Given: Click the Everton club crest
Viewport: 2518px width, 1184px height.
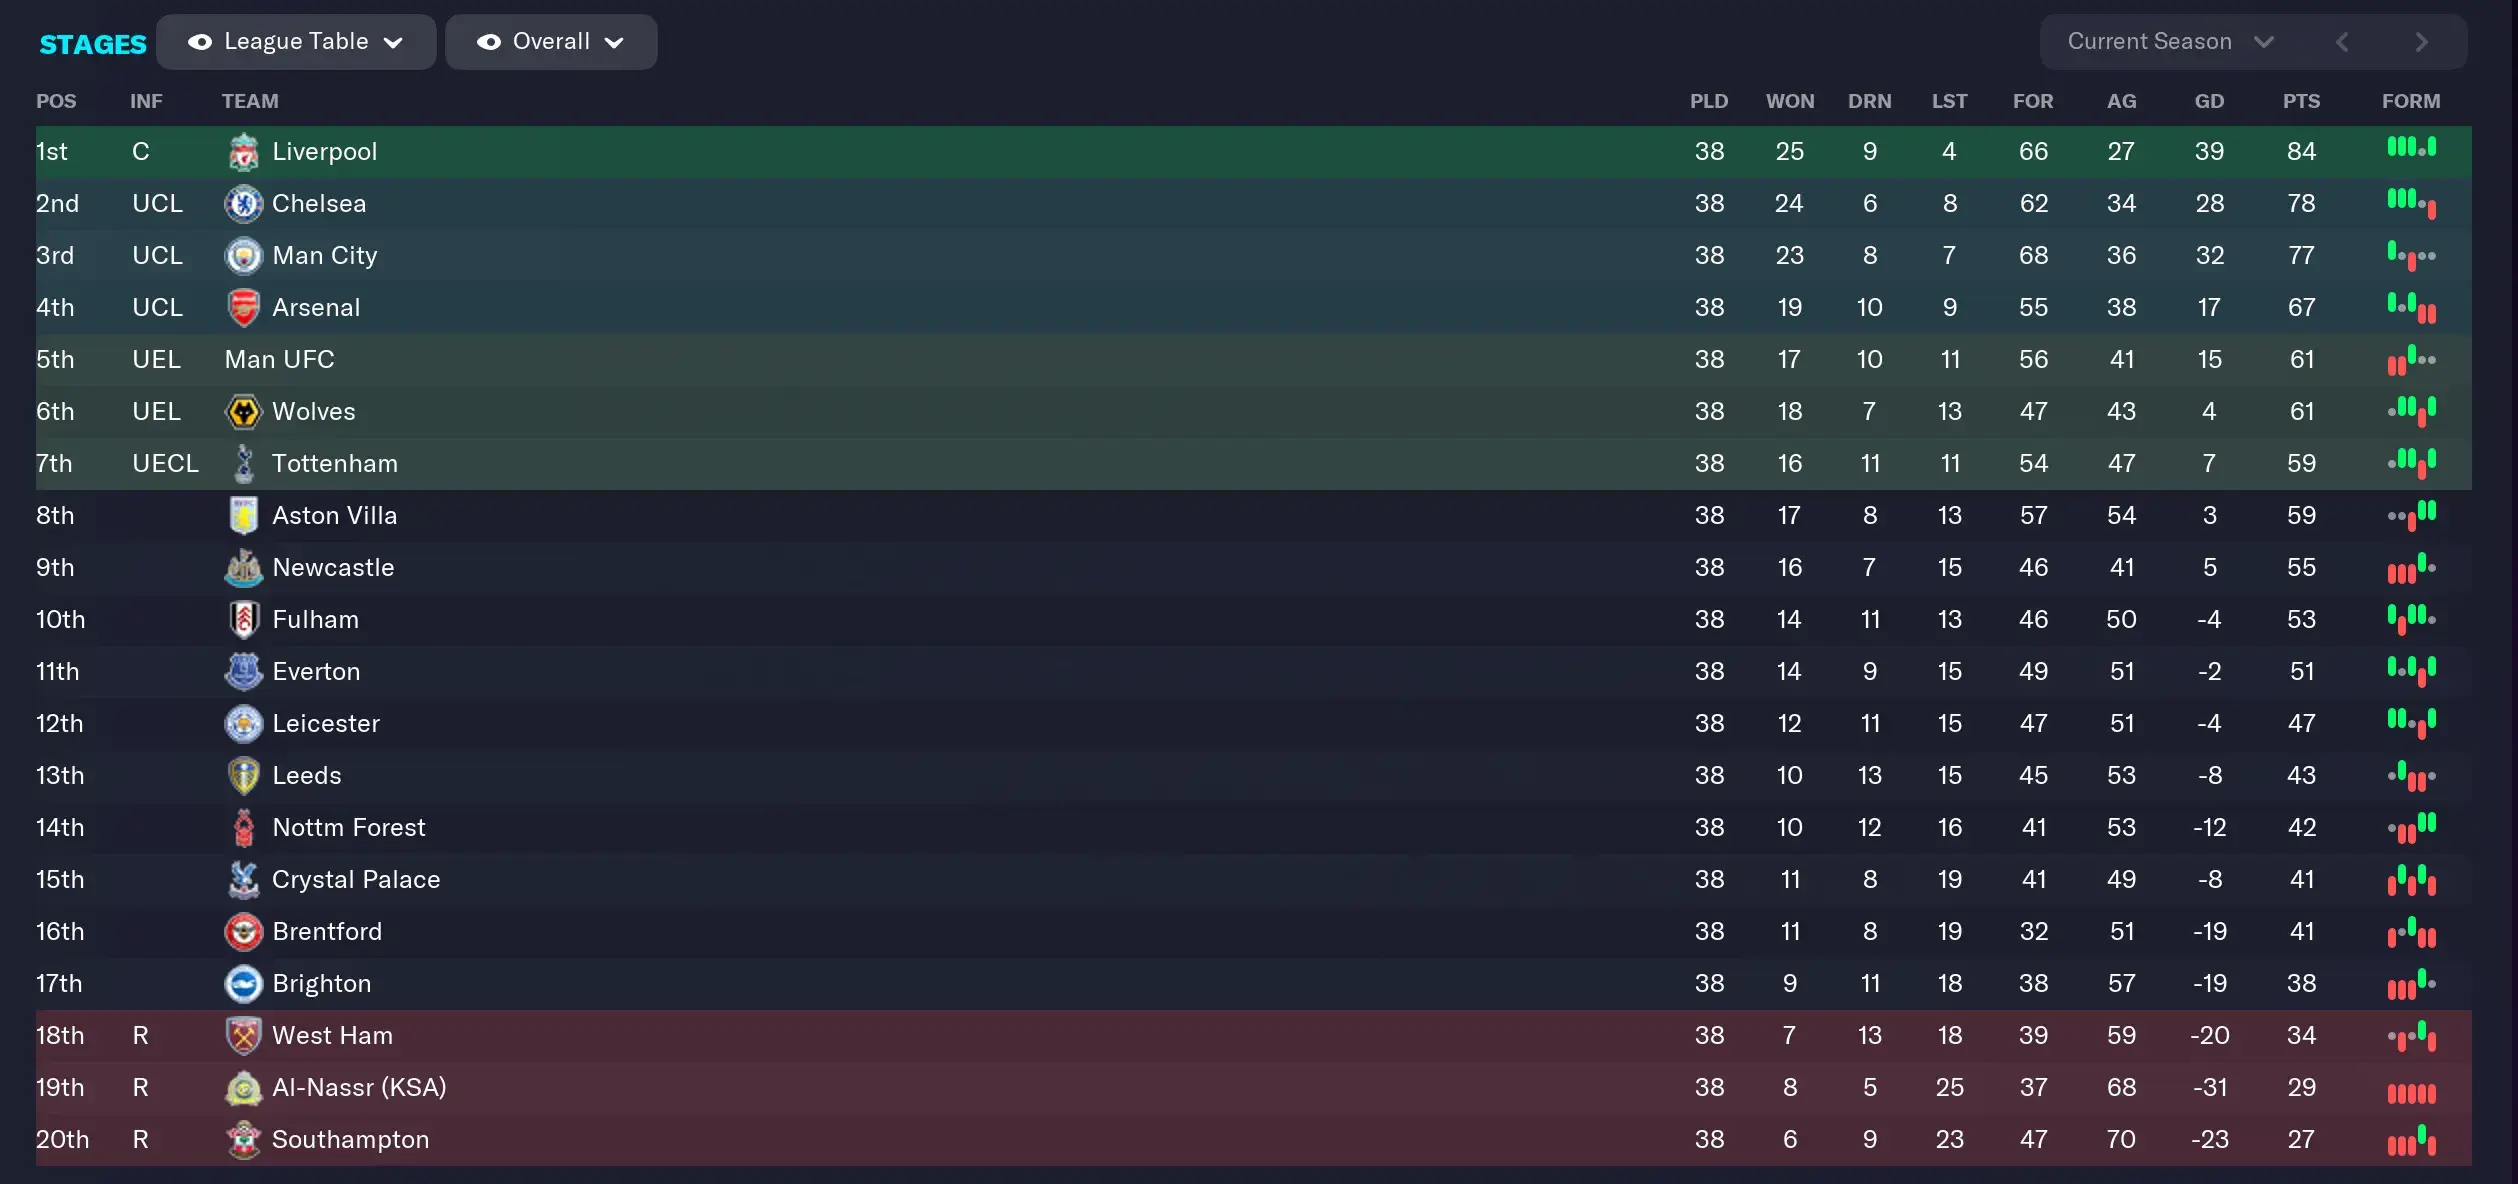Looking at the screenshot, I should coord(243,672).
